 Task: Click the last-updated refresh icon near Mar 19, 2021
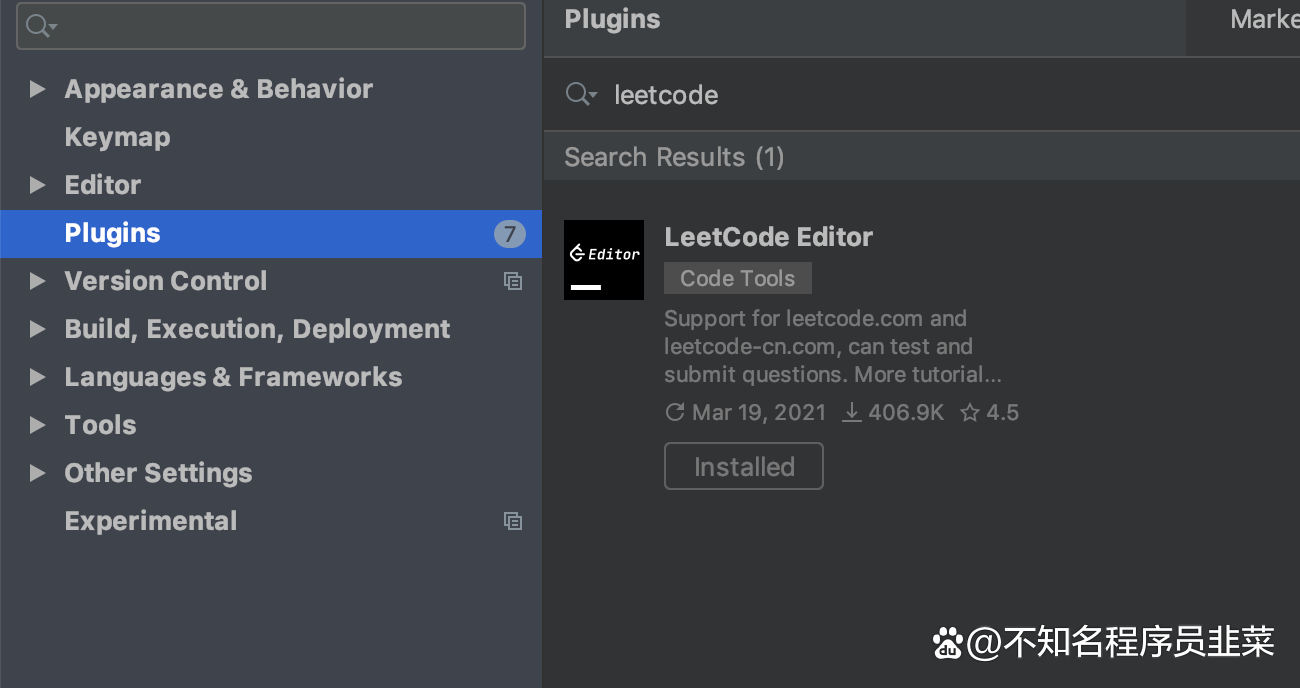675,412
